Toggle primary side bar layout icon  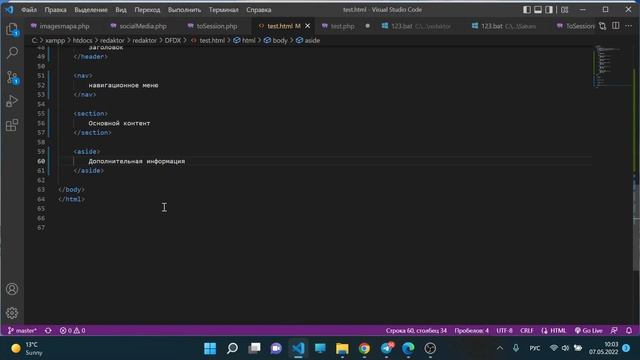(527, 9)
